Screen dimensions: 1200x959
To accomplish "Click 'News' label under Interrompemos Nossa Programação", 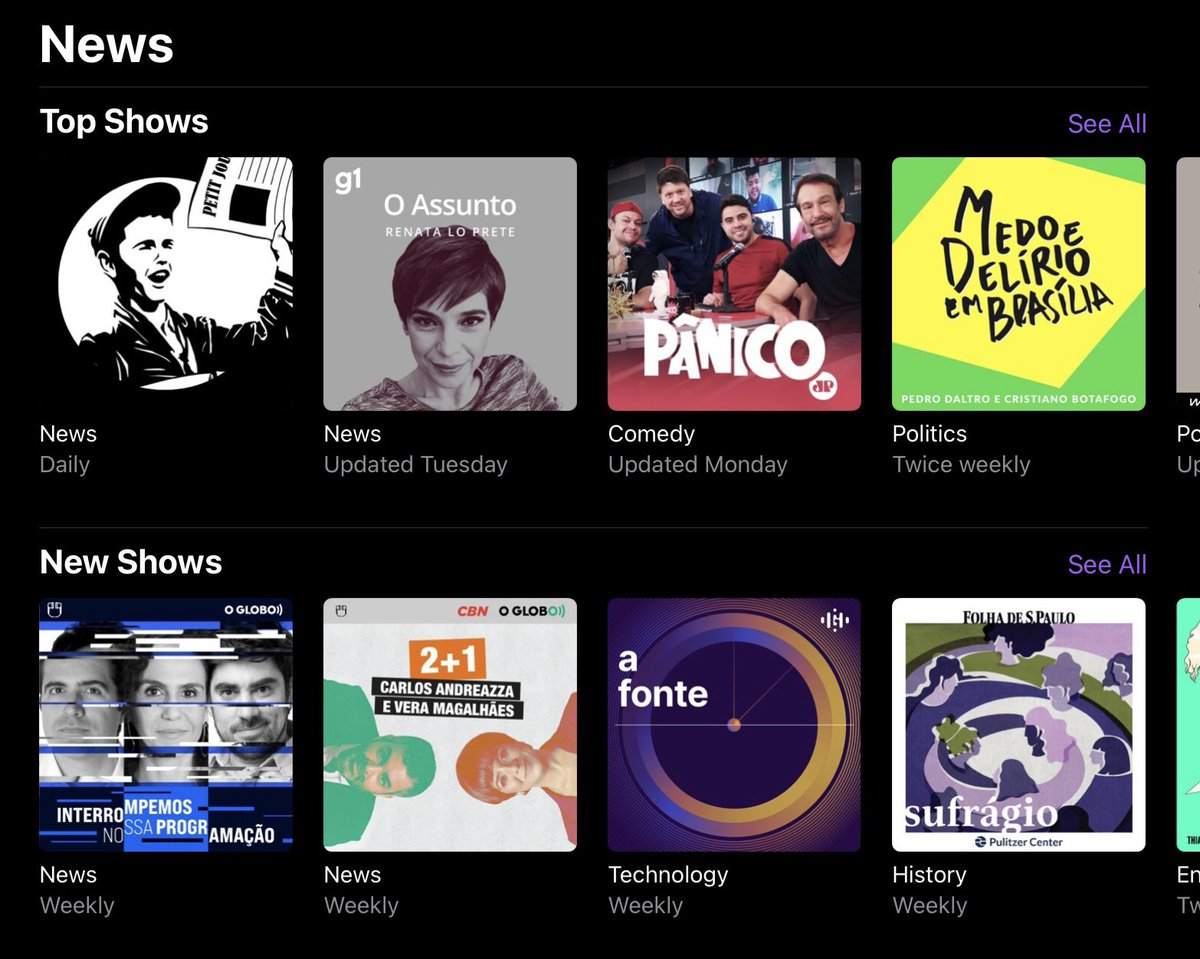I will tap(69, 875).
